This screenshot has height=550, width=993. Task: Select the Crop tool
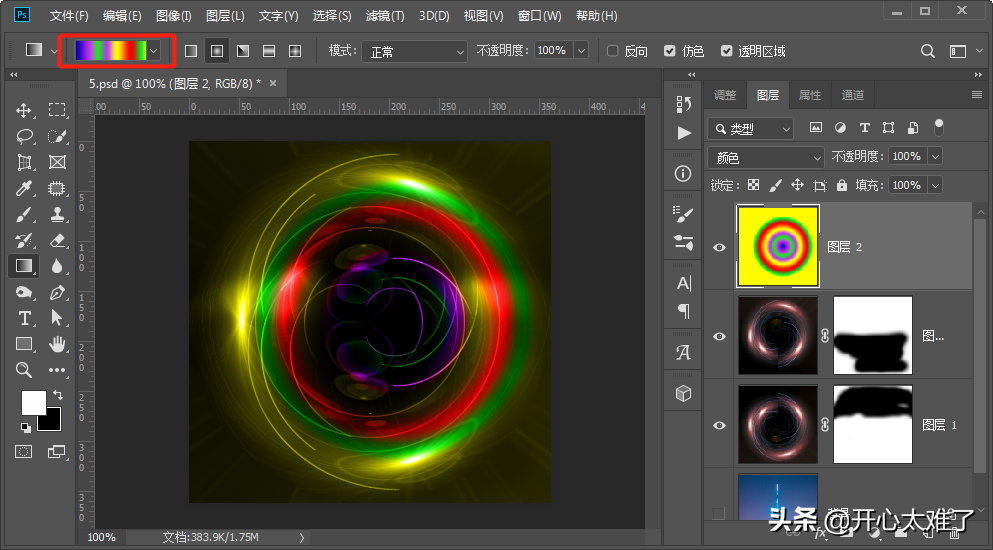tap(24, 162)
